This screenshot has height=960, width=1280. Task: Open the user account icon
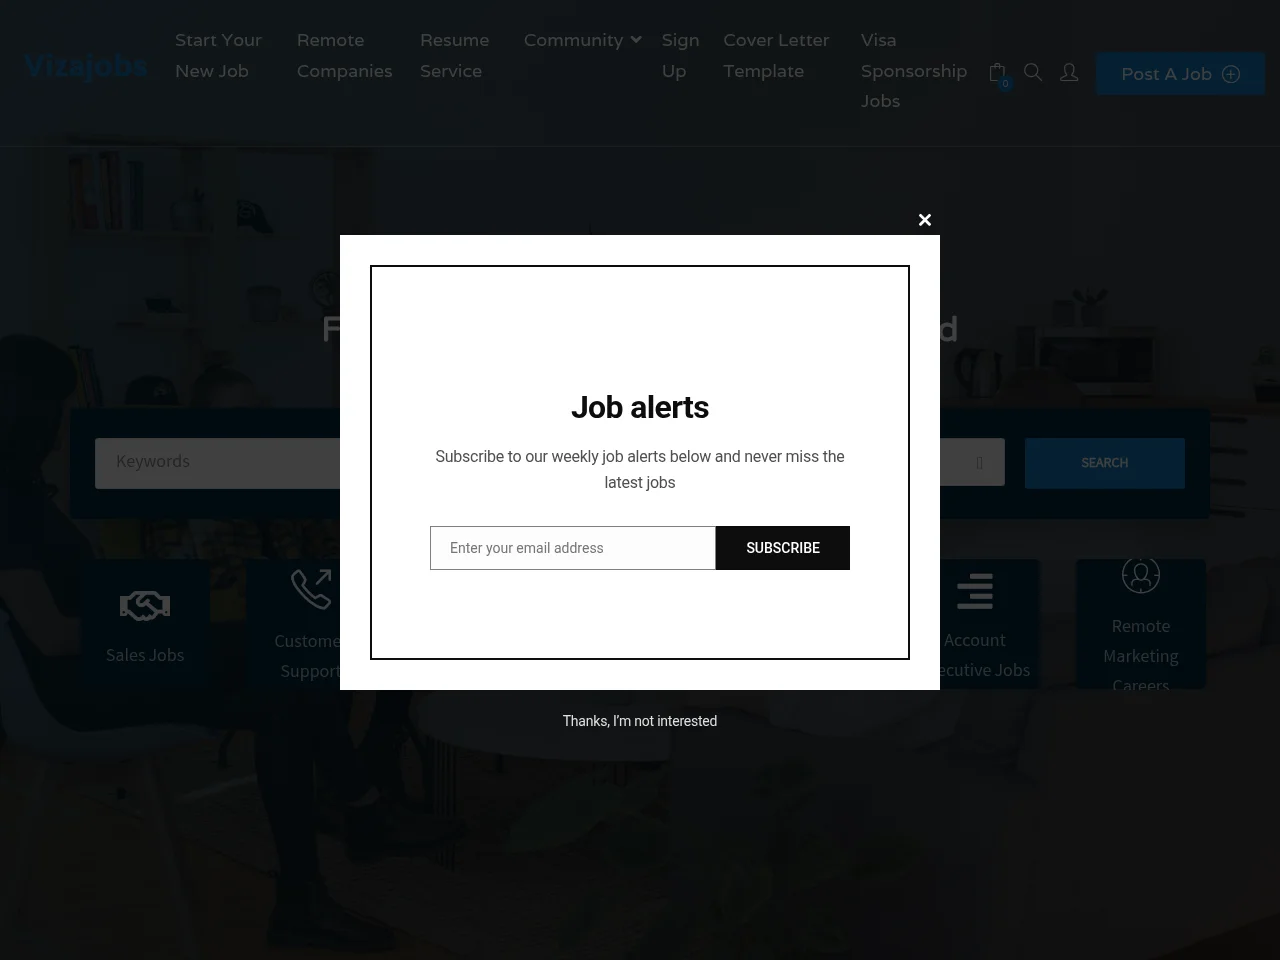pos(1069,72)
